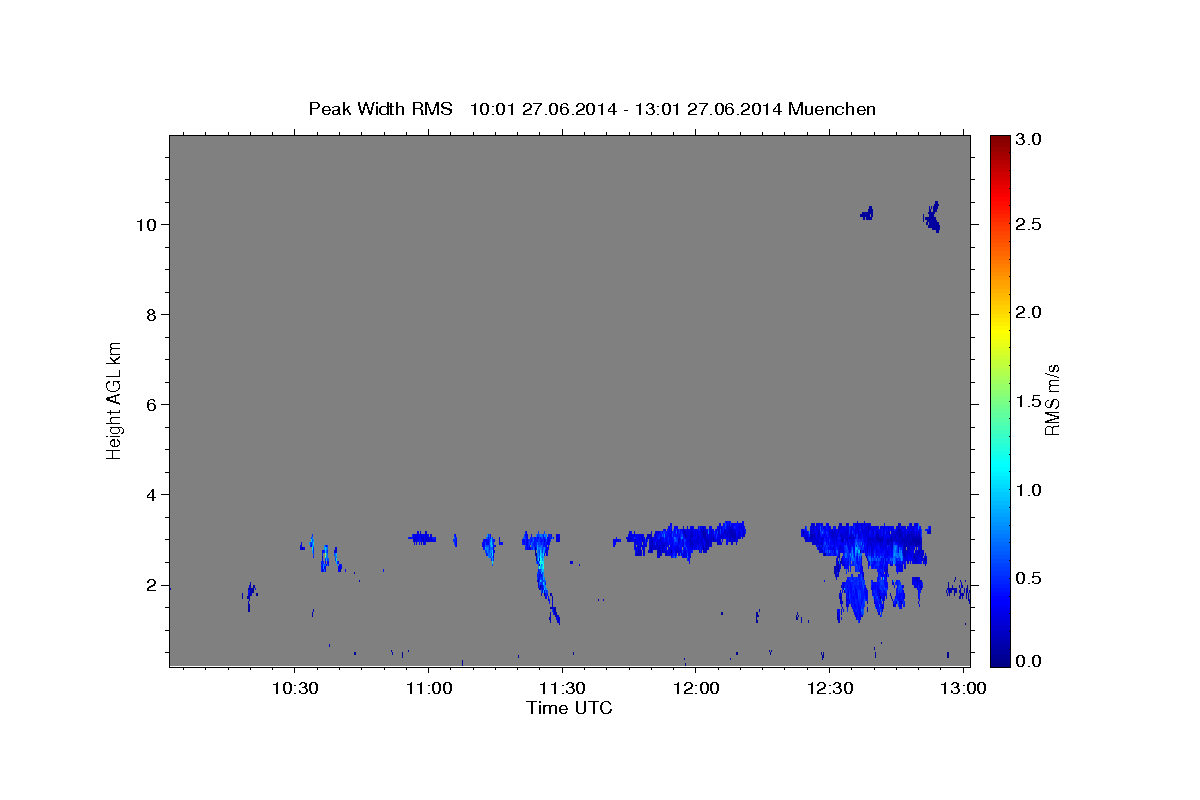1200x800 pixels.
Task: Pick the green middle of the colorbar
Action: pyautogui.click(x=1000, y=400)
